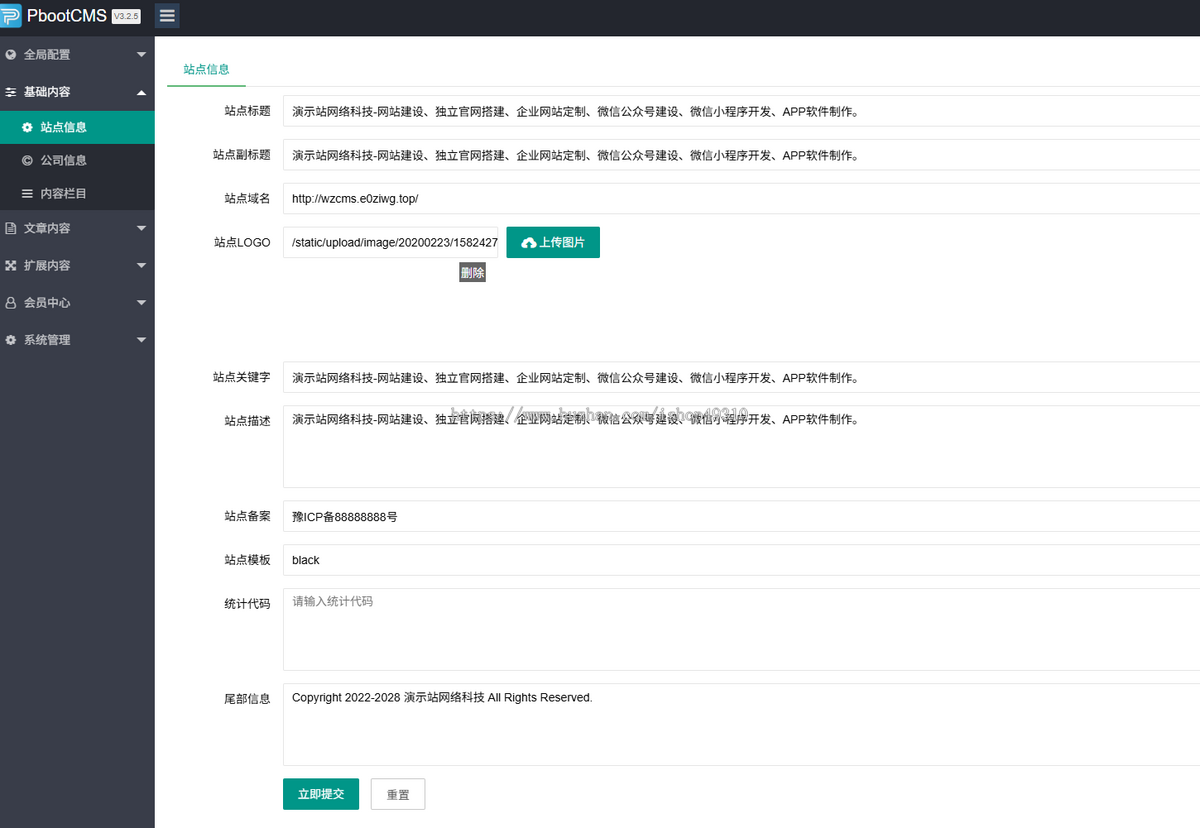Click the gear icon beside 系统管理

pos(11,340)
